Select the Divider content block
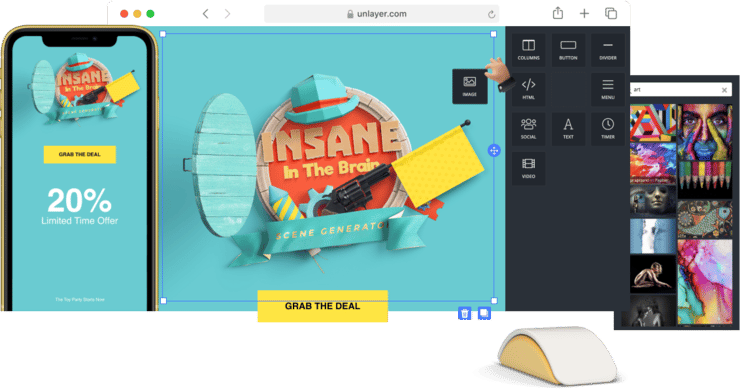Screen dimensions: 740x389 point(607,50)
